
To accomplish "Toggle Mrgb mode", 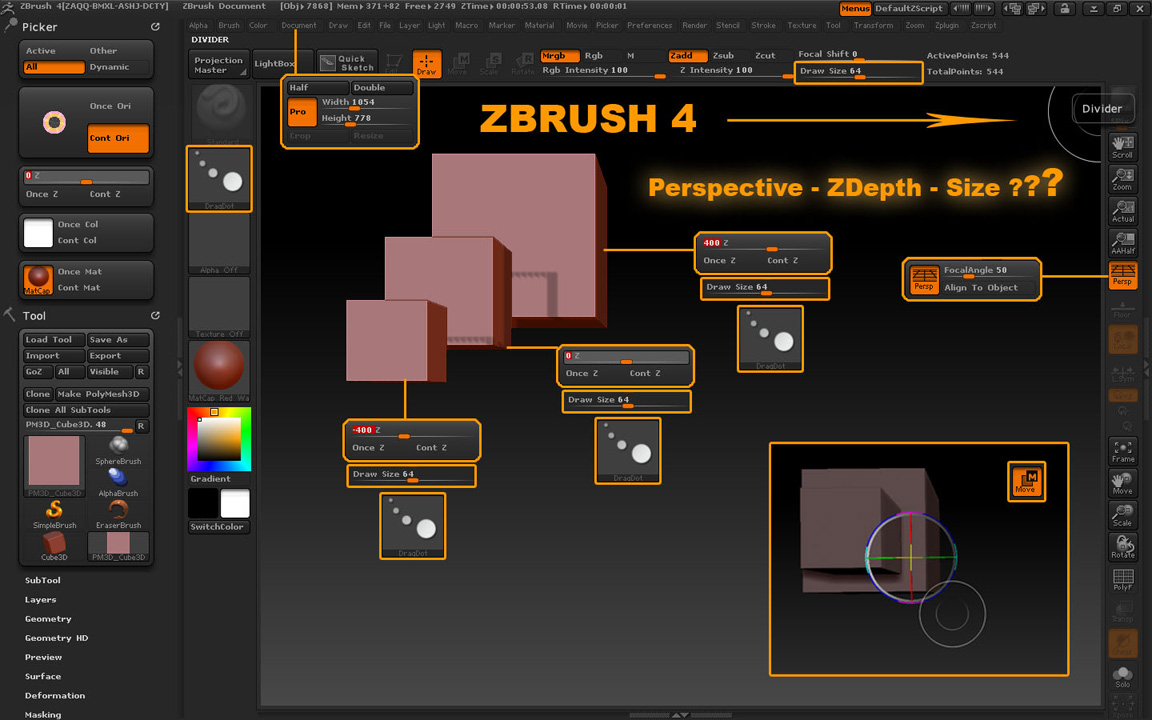I will pyautogui.click(x=559, y=56).
